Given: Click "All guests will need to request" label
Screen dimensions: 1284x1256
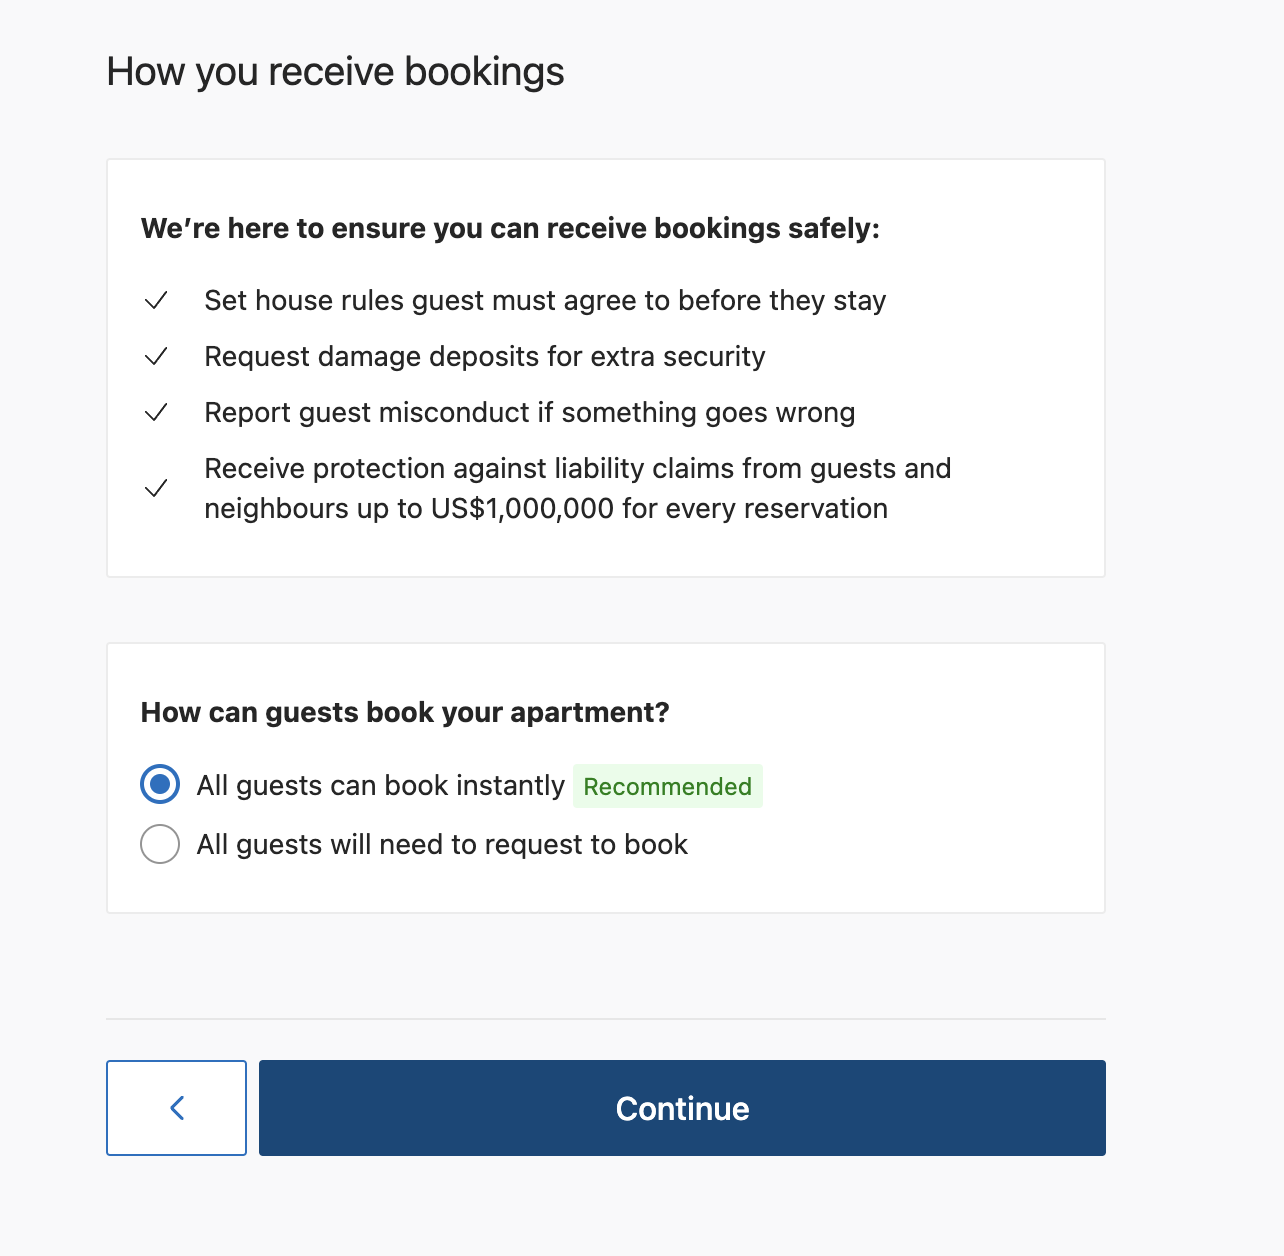Looking at the screenshot, I should point(442,845).
